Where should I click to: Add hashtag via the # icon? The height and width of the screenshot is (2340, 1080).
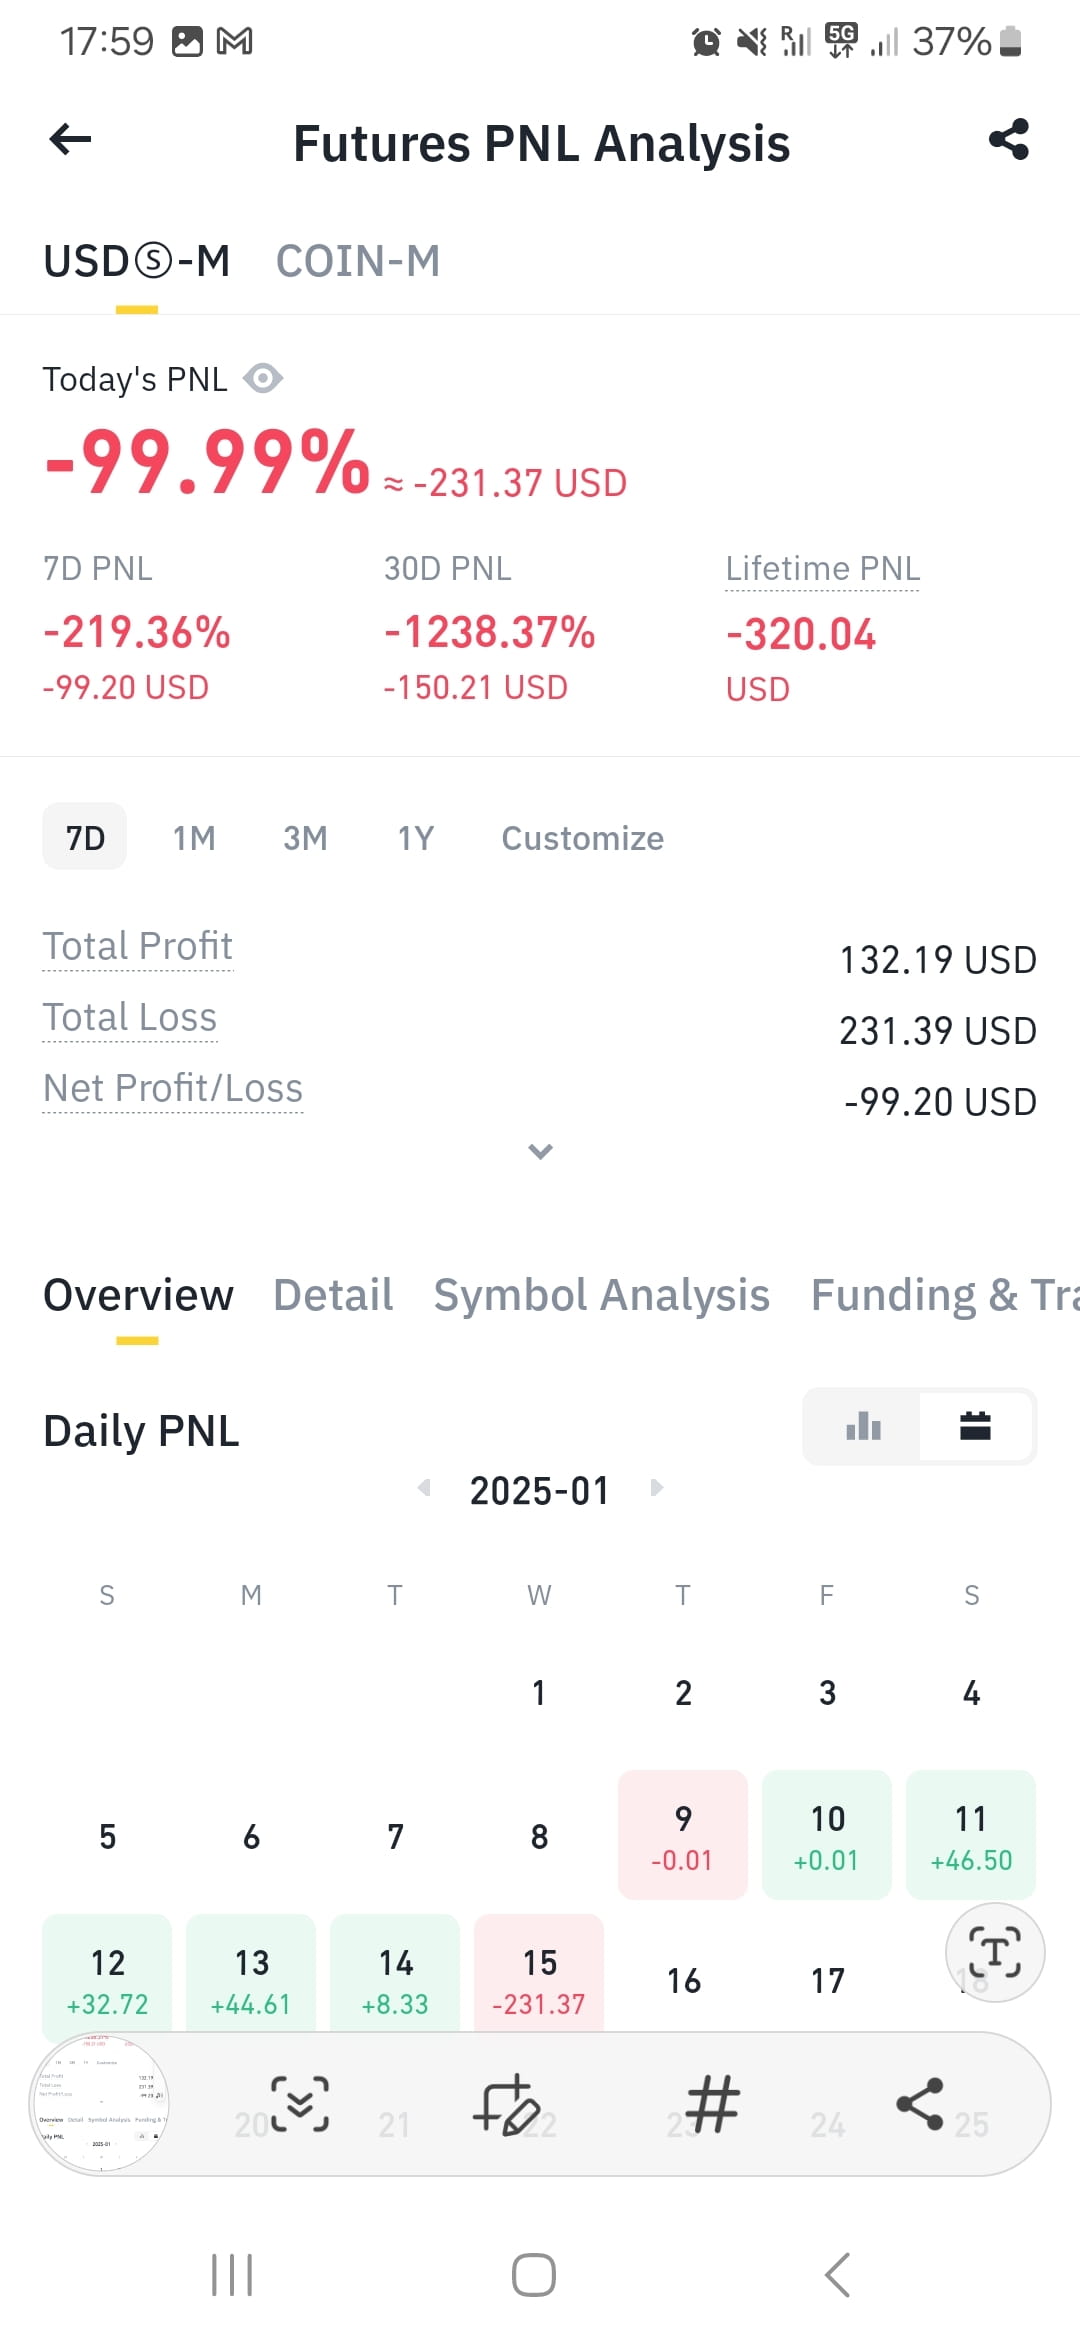pyautogui.click(x=713, y=2103)
